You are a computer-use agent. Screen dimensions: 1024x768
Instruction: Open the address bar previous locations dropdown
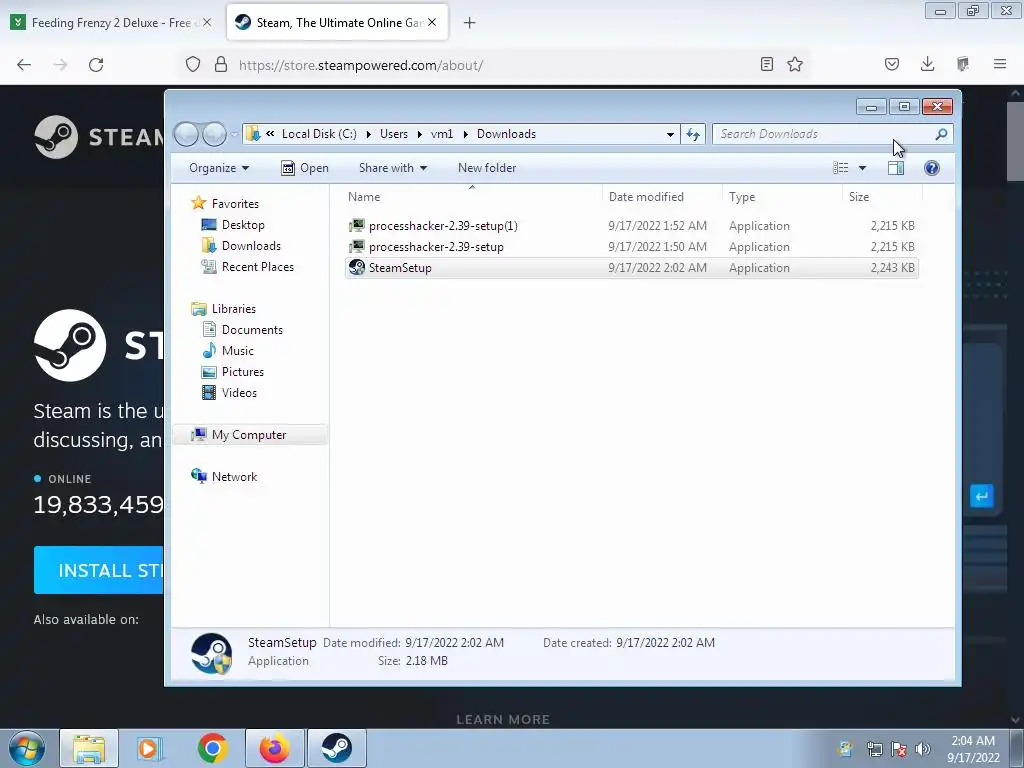pos(670,135)
